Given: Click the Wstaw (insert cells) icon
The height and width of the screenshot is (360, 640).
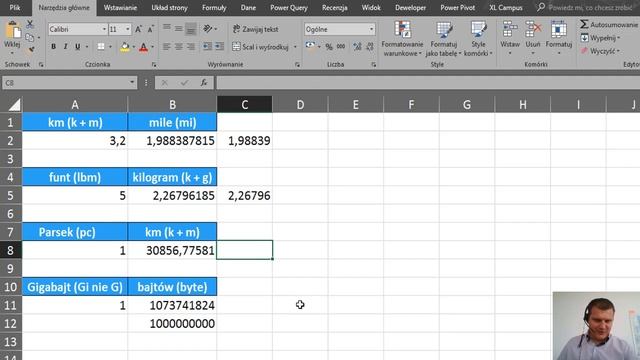Looking at the screenshot, I should point(510,30).
